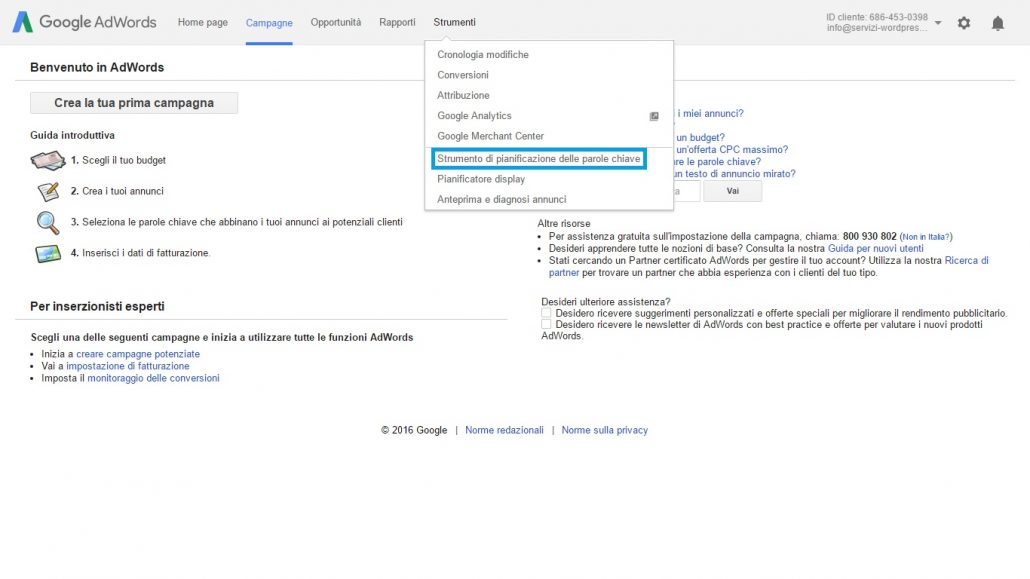The height and width of the screenshot is (579, 1030).
Task: Click the 2. Crea i tuoi annunci step
Action: (117, 191)
